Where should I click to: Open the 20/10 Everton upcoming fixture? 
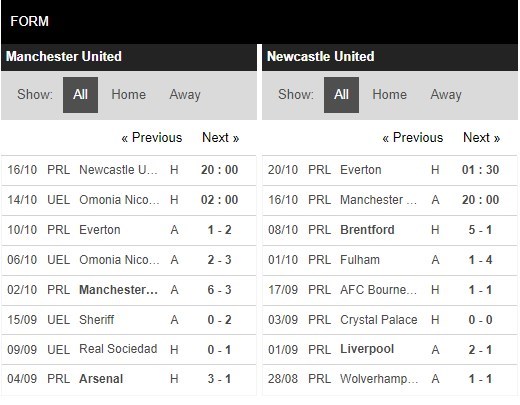(390, 170)
